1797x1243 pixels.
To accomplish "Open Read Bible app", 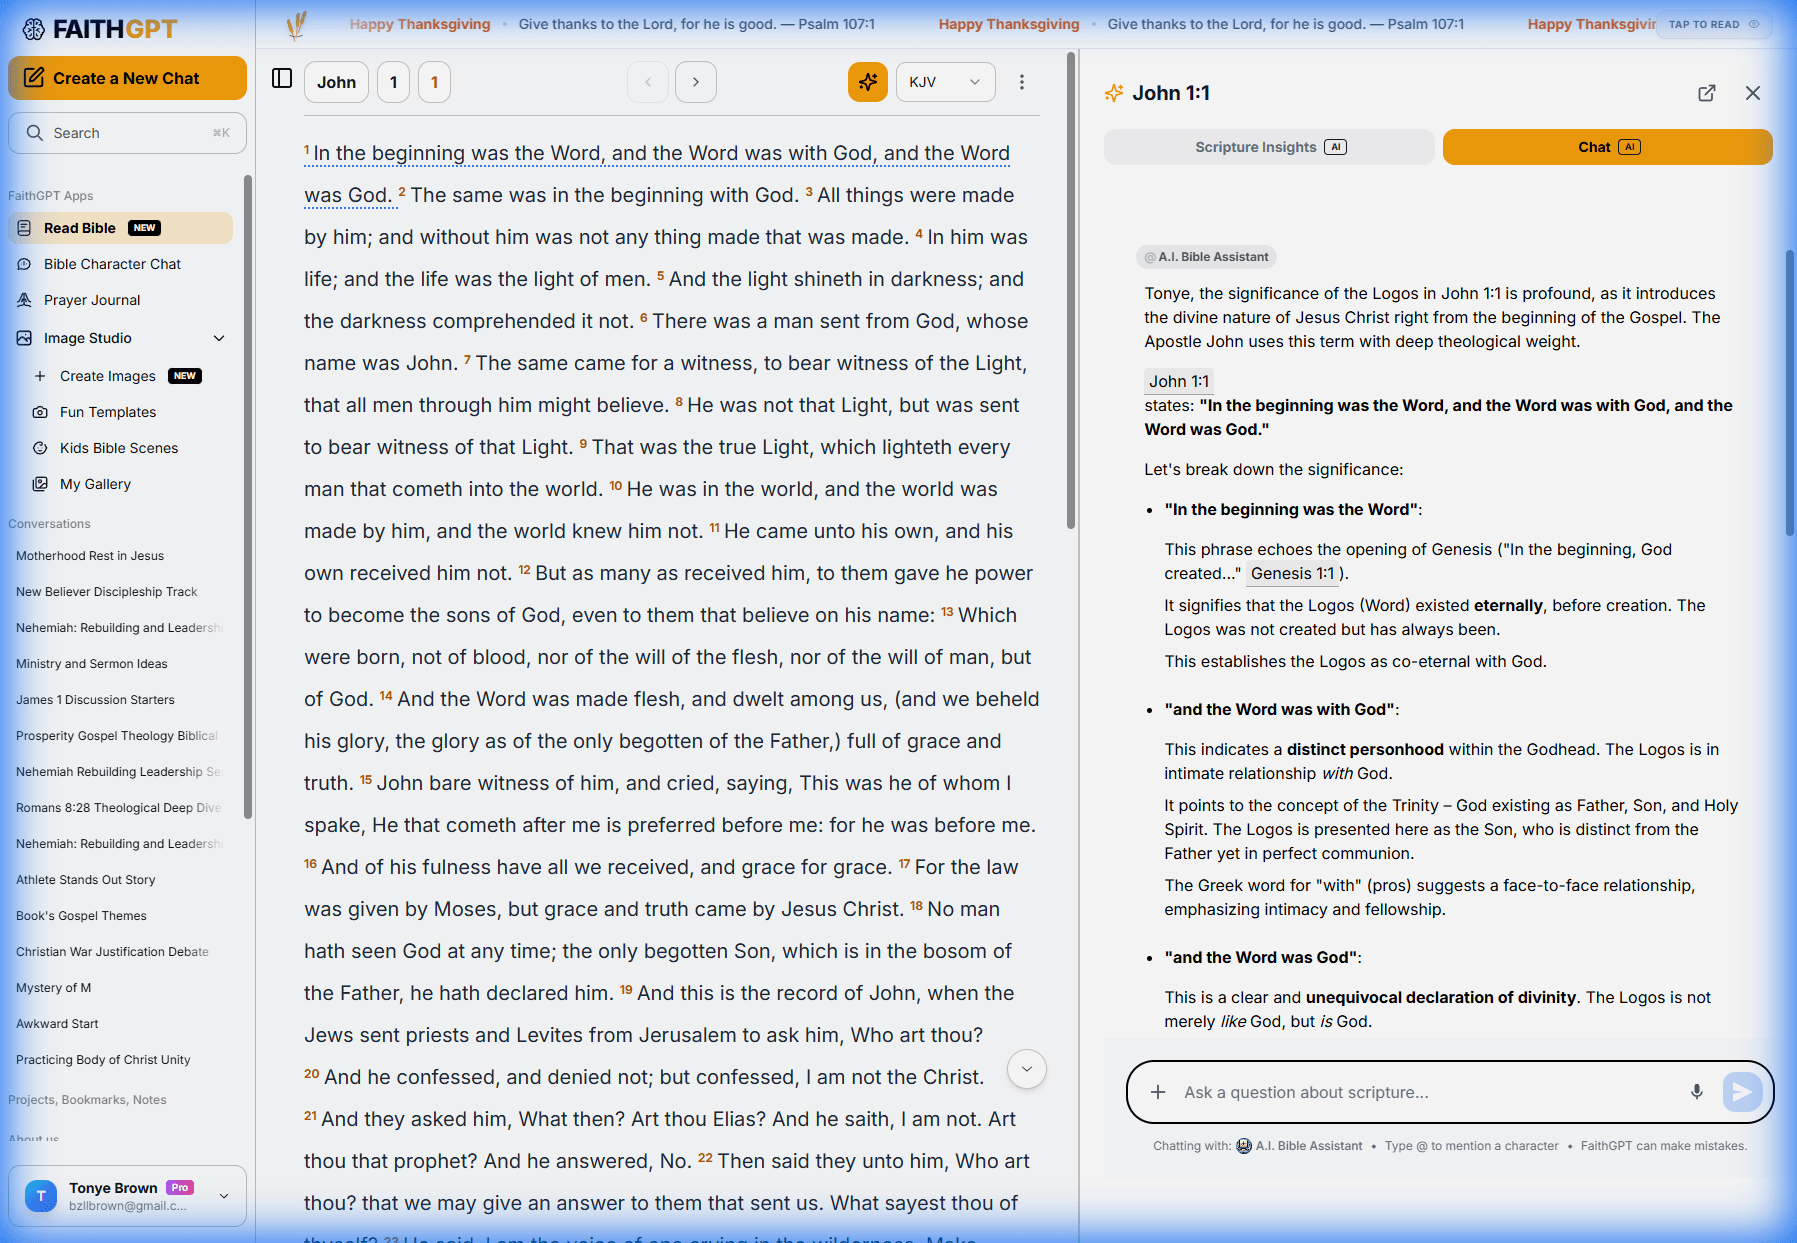I will [x=120, y=228].
